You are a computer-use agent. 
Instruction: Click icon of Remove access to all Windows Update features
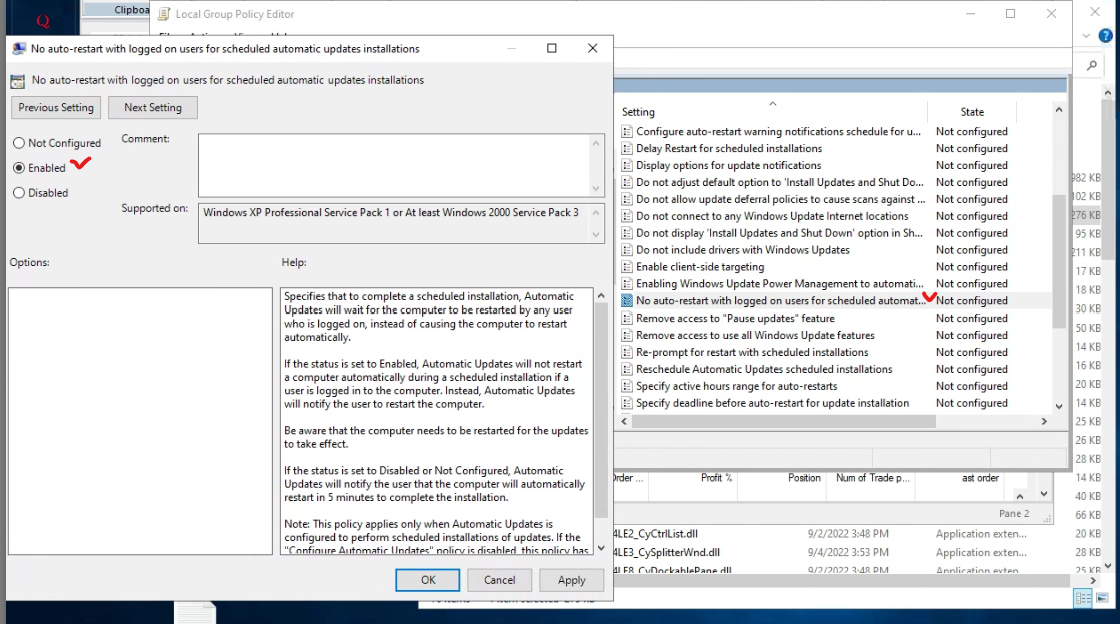(x=627, y=336)
